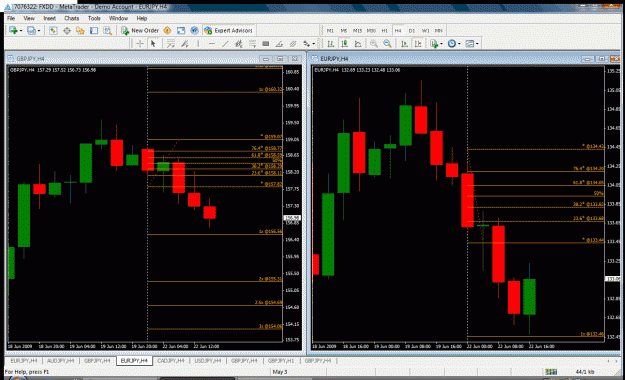Open the Terminal panel icon

[x=94, y=30]
